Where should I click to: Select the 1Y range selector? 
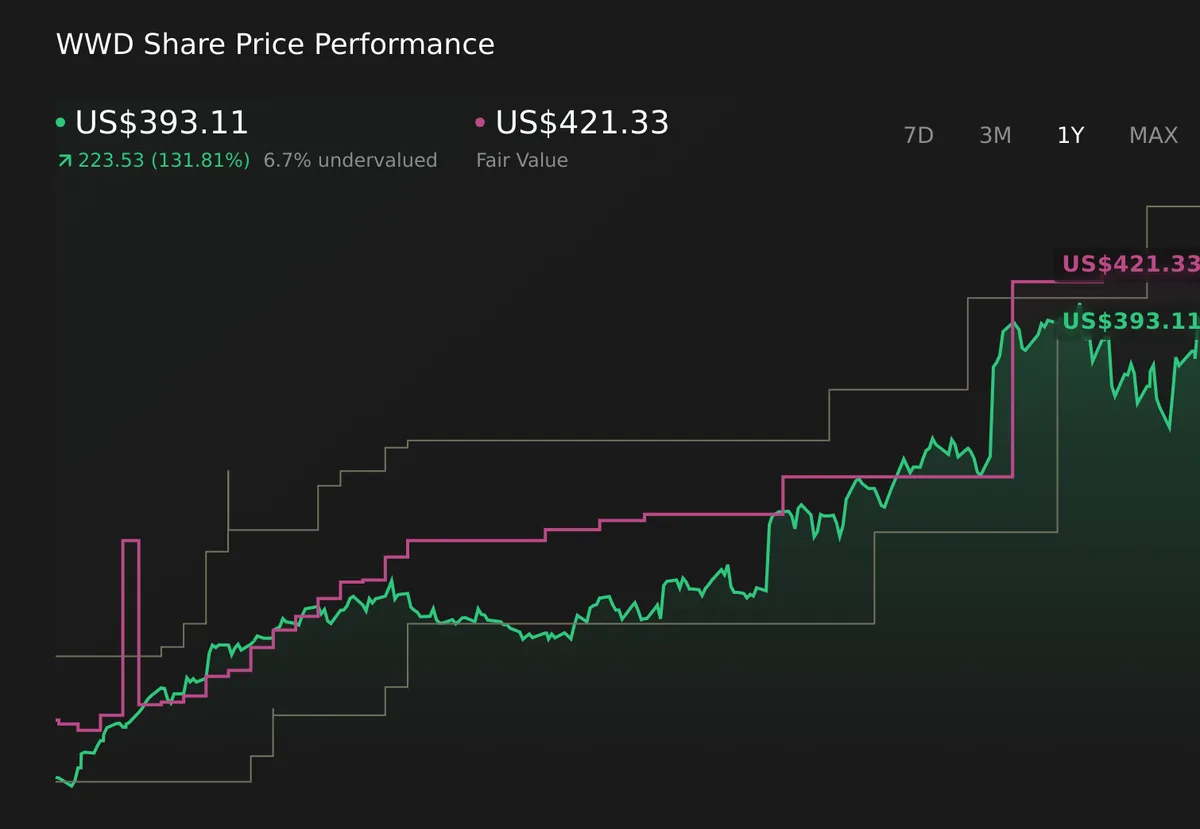pyautogui.click(x=1069, y=135)
